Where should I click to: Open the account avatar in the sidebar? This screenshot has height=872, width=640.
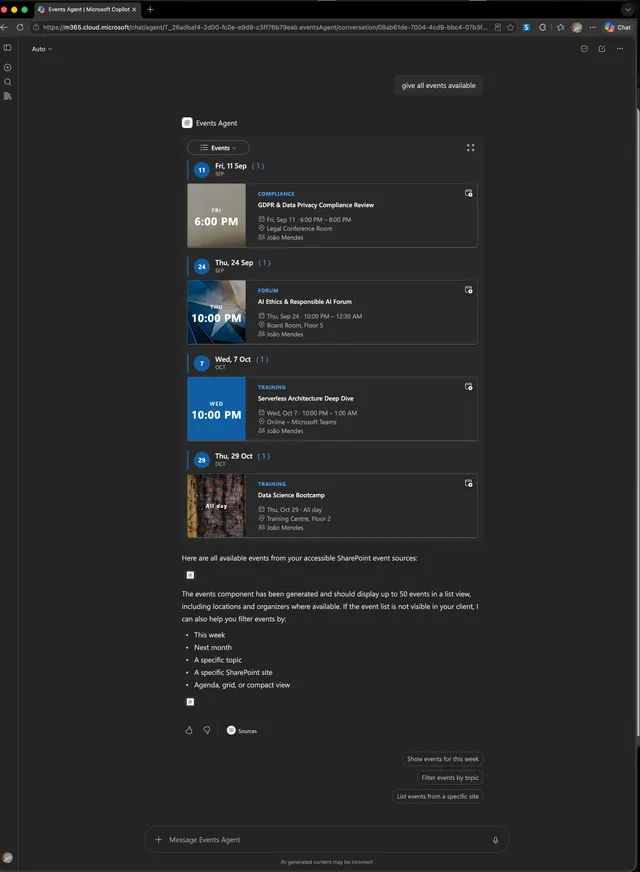point(7,858)
